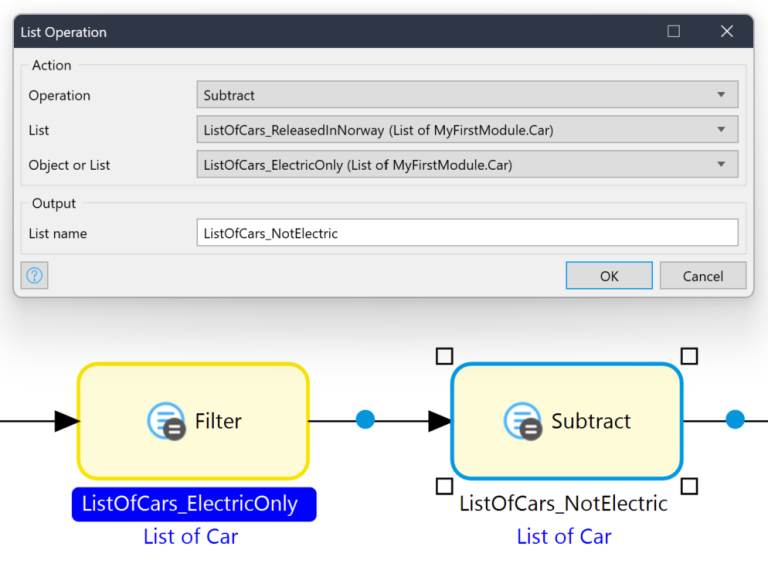Open help for List Operation dialog
768x584 pixels.
pos(34,275)
